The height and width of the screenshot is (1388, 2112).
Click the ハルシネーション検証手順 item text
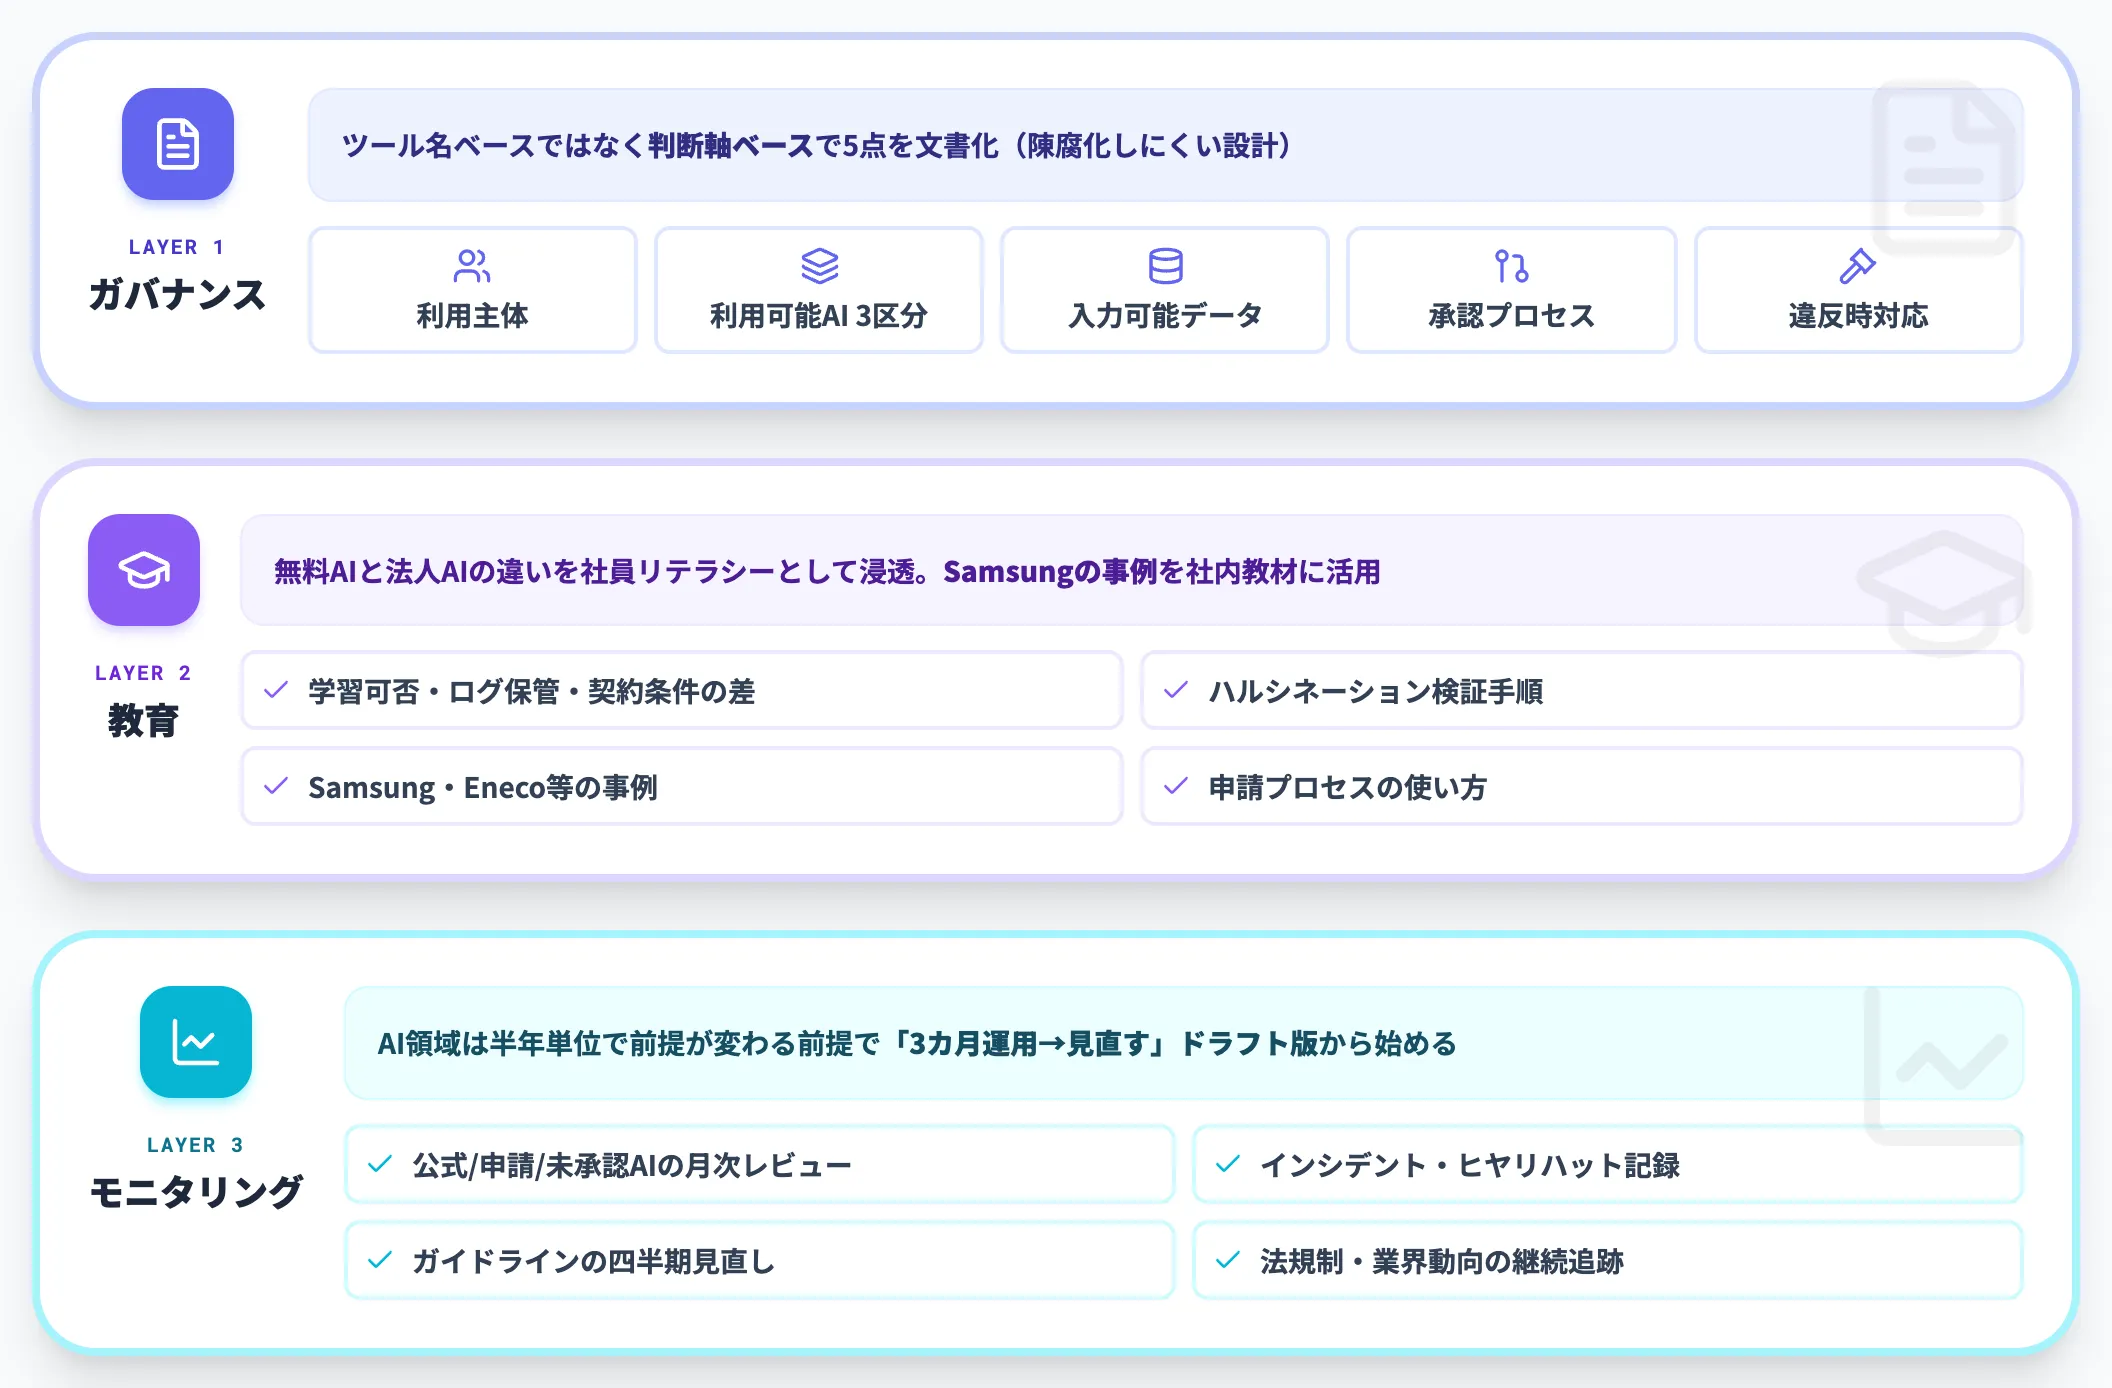pos(1376,691)
